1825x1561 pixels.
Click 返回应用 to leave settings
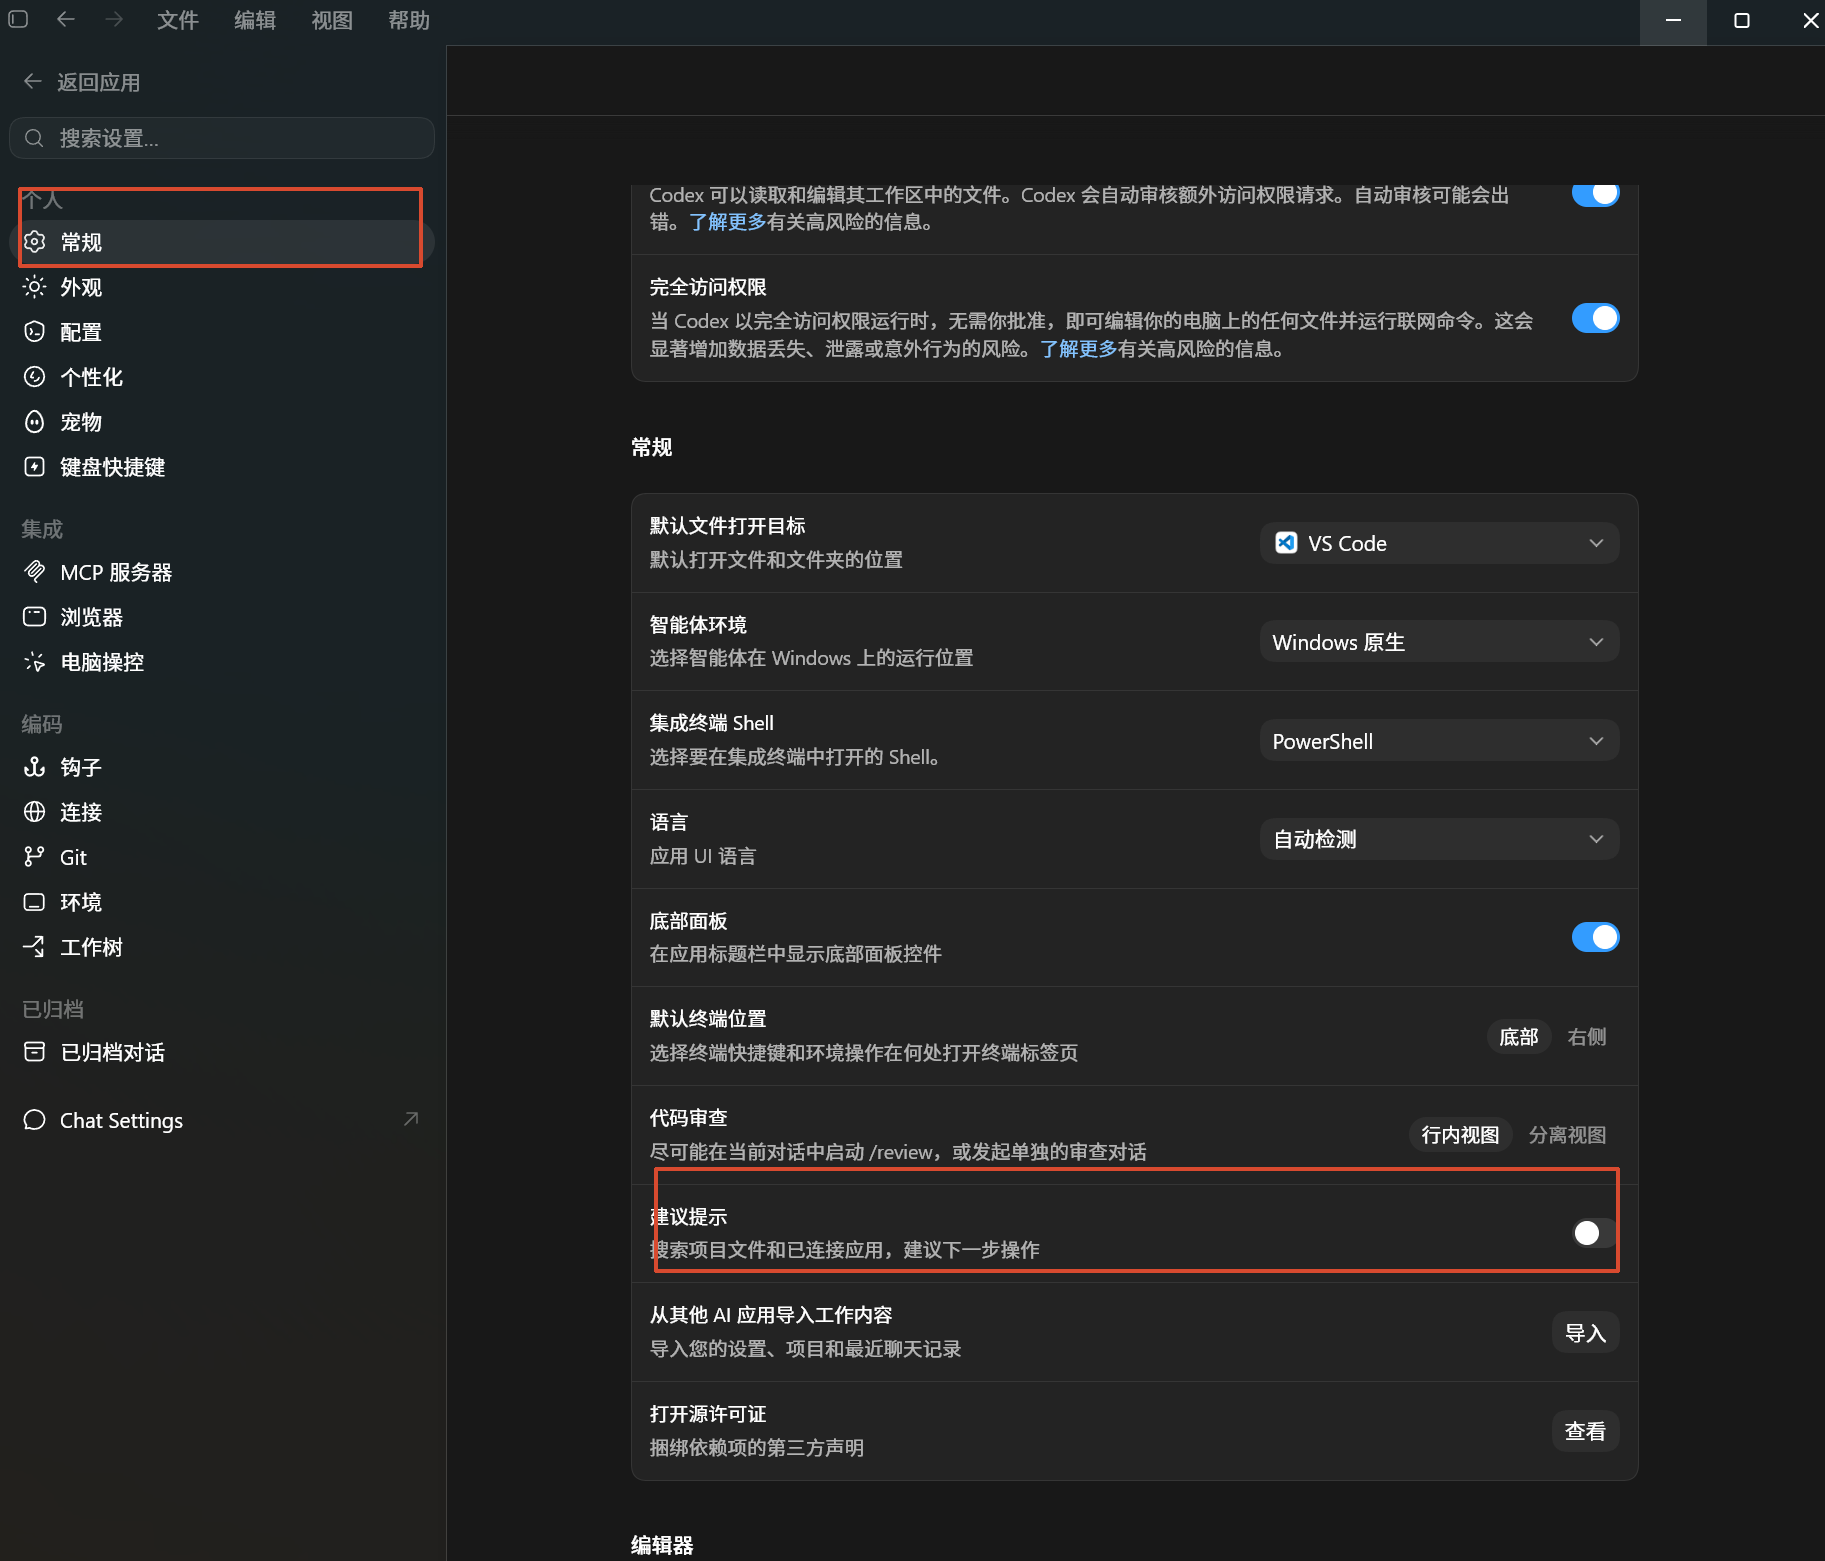(82, 82)
